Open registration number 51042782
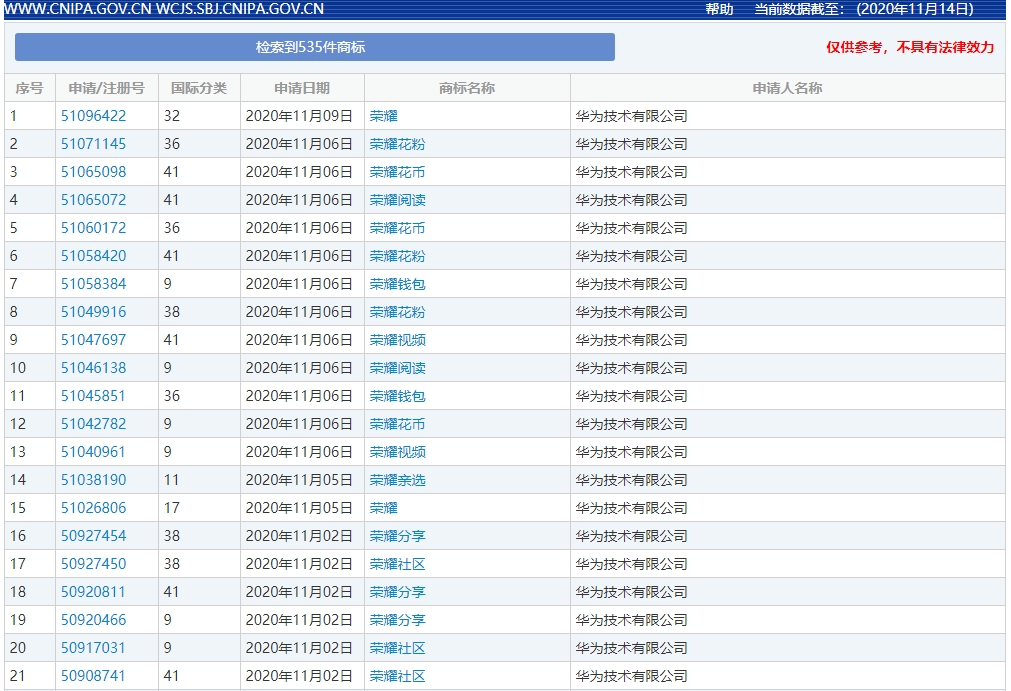Viewport: 1011px width, 691px height. [93, 424]
